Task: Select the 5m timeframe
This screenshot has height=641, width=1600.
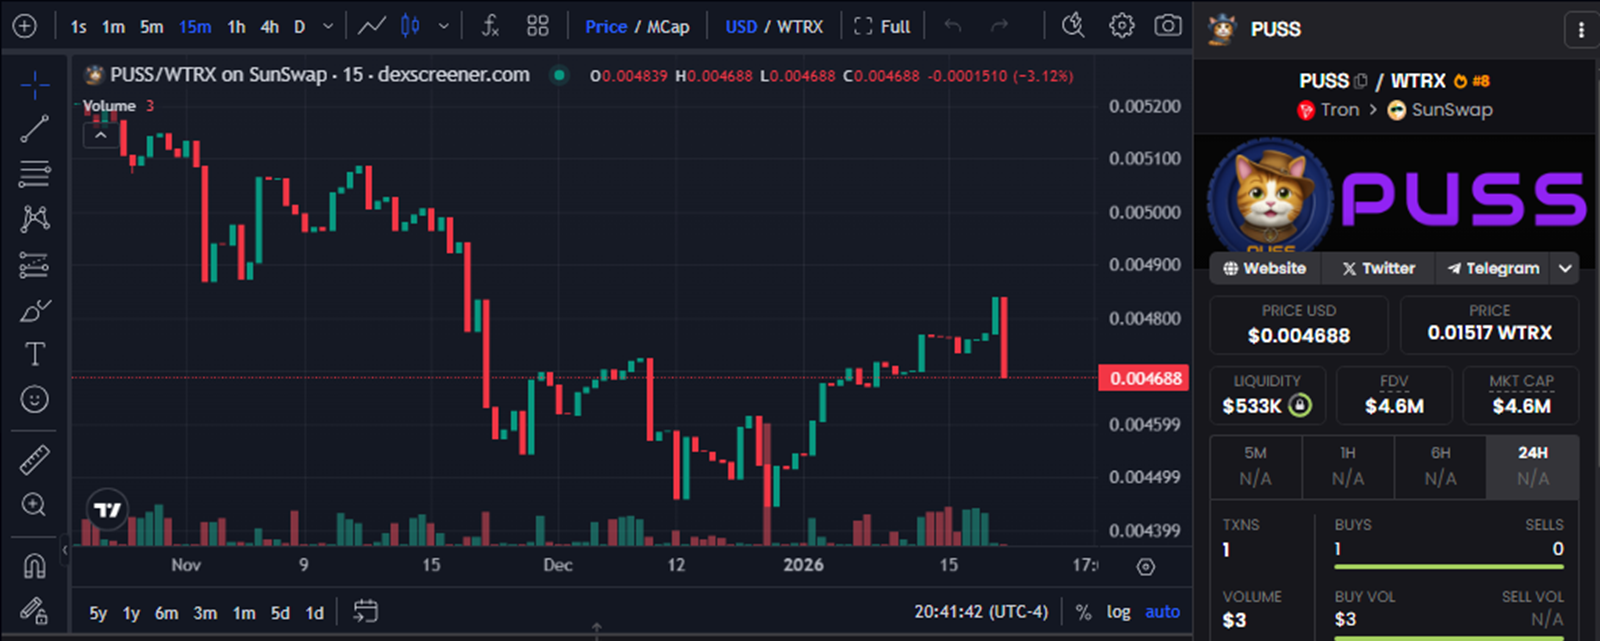Action: [x=151, y=27]
